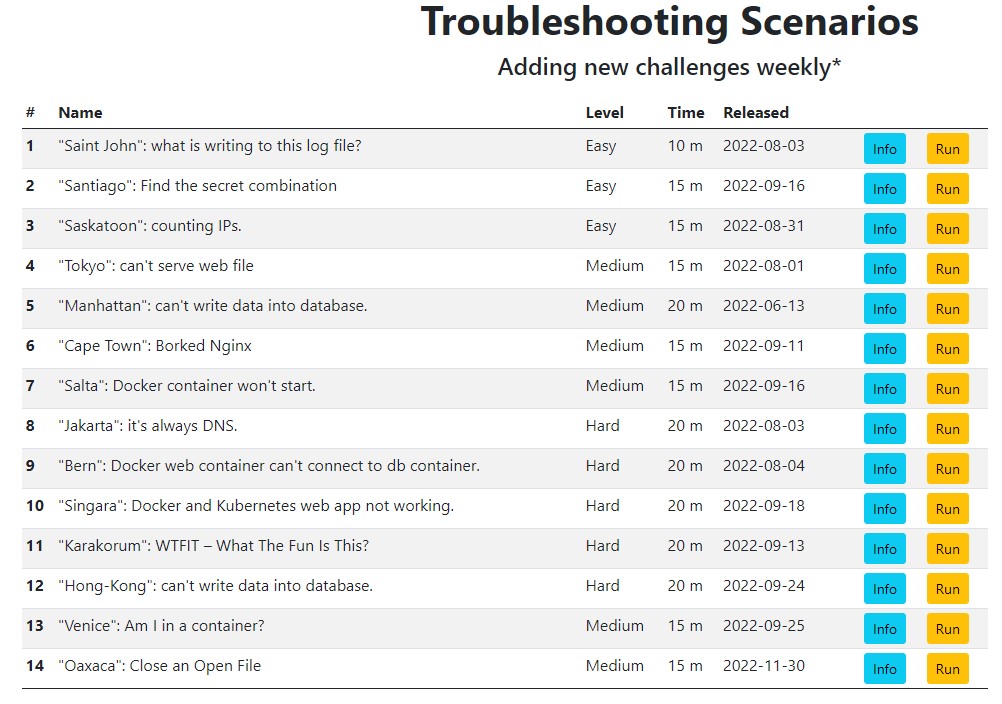The height and width of the screenshot is (704, 1002).
Task: Open Info for "Bern" Docker scenario
Action: click(x=884, y=469)
